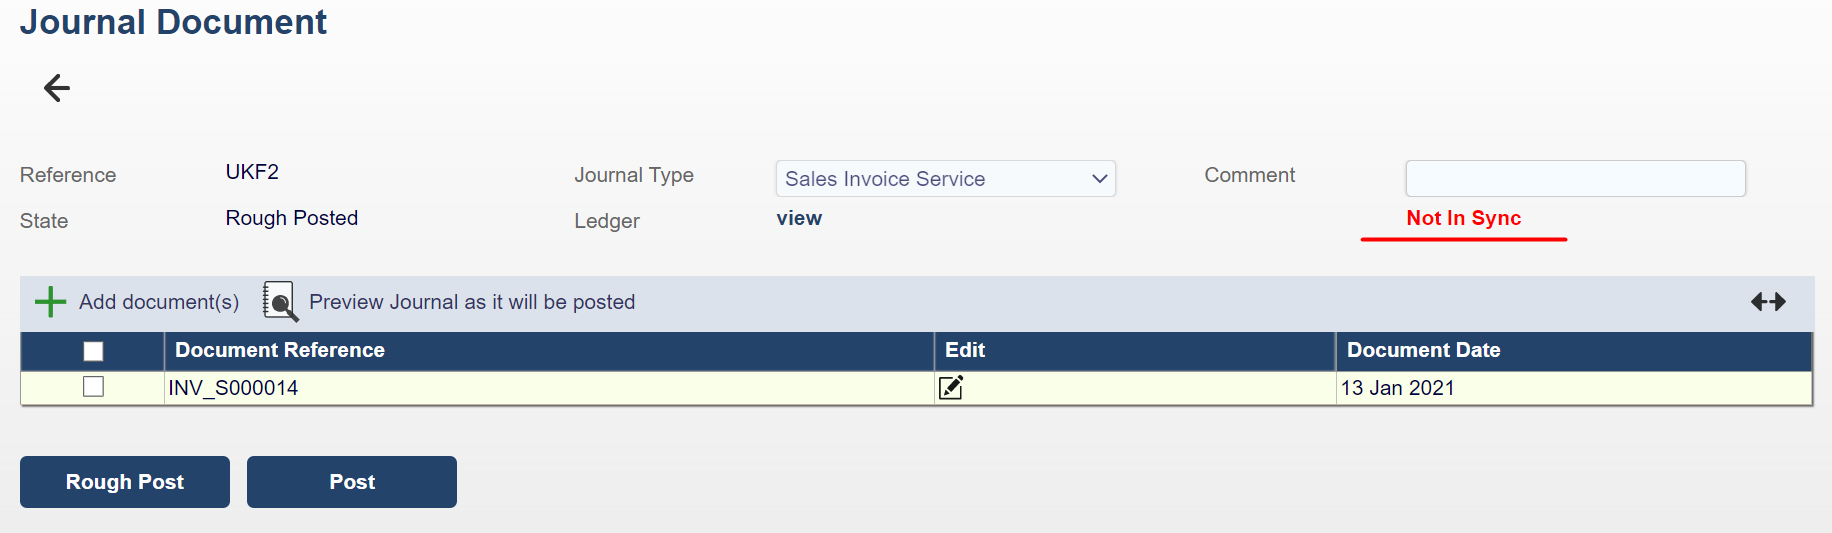The width and height of the screenshot is (1832, 533).
Task: Click the 13 Jan 2021 date cell
Action: [x=1397, y=388]
